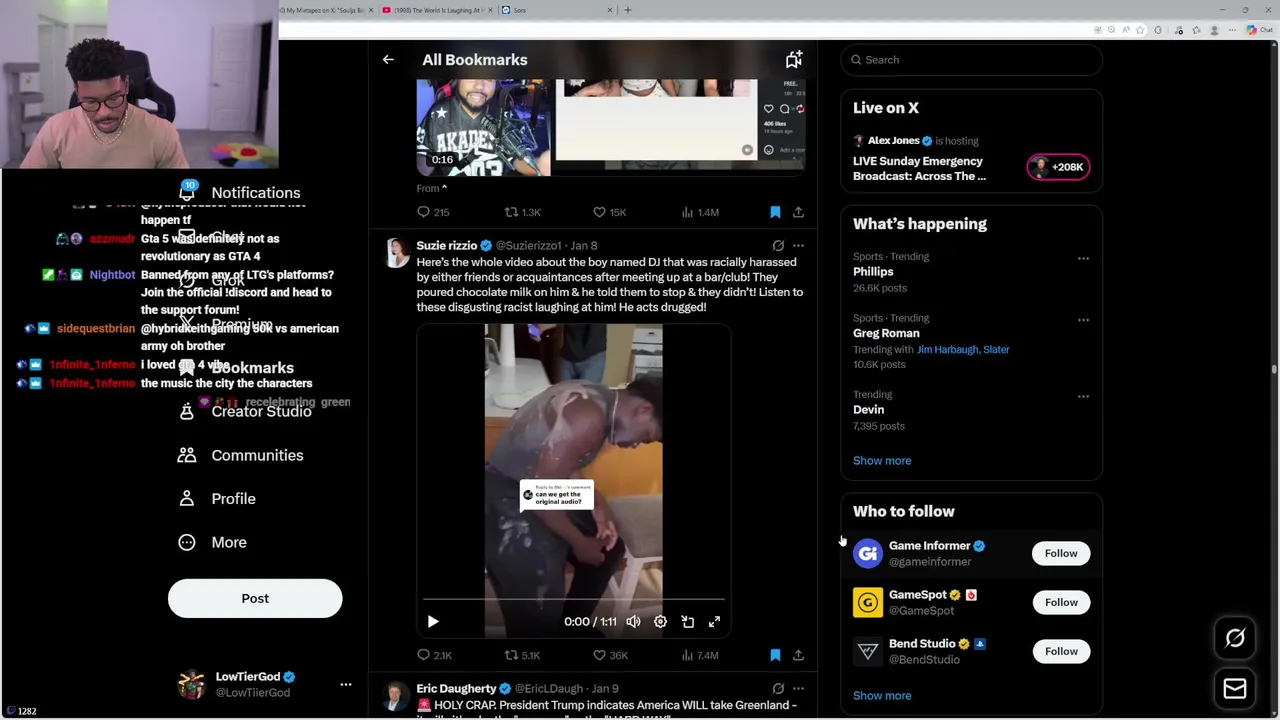Viewport: 1280px width, 720px height.
Task: Open replies on the post with 215 comments
Action: tap(433, 212)
